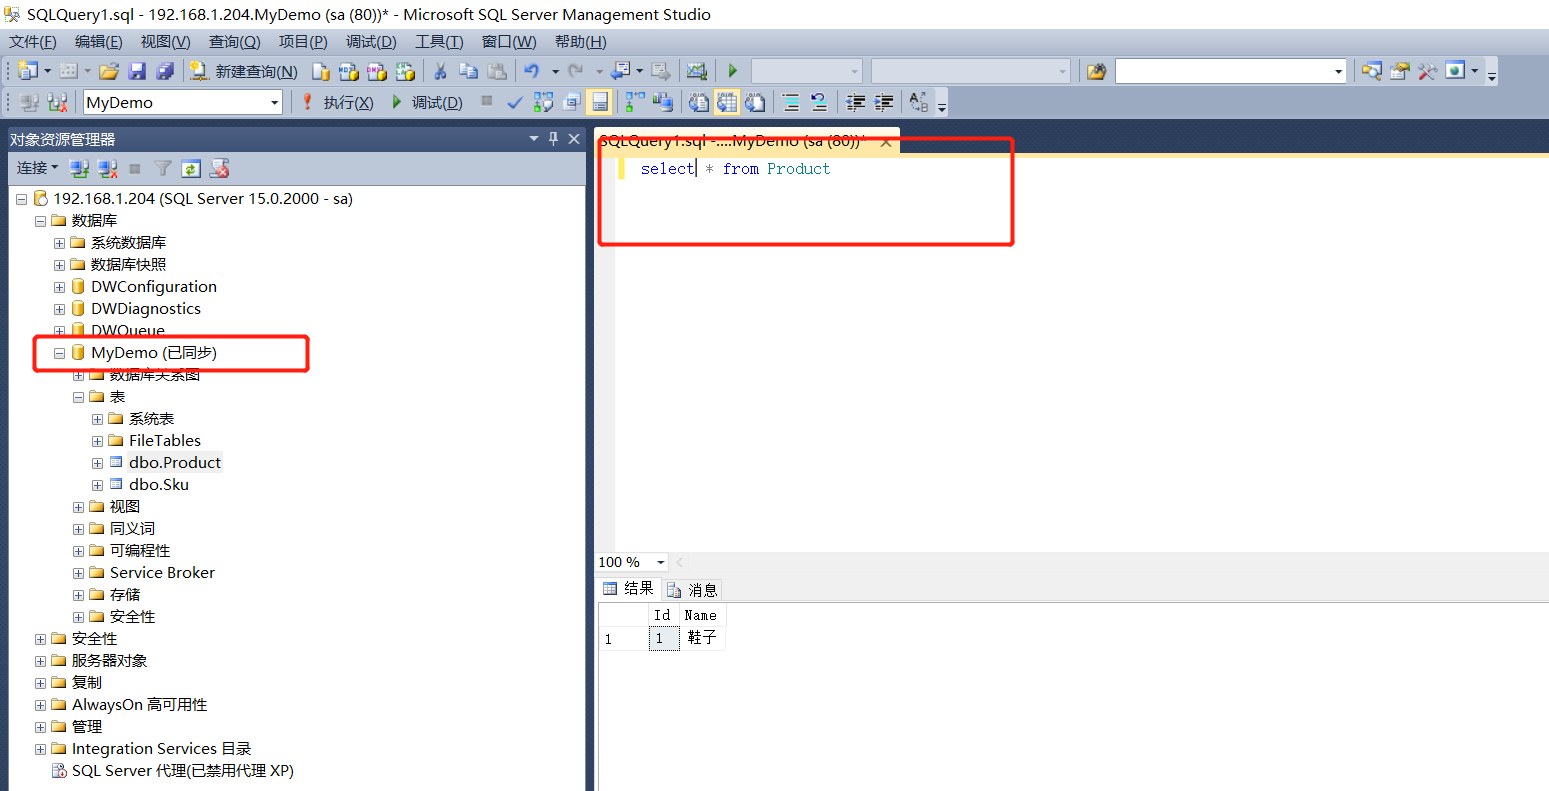Click the funnel Filter icon in Object Explorer
This screenshot has height=791, width=1549.
tap(163, 168)
